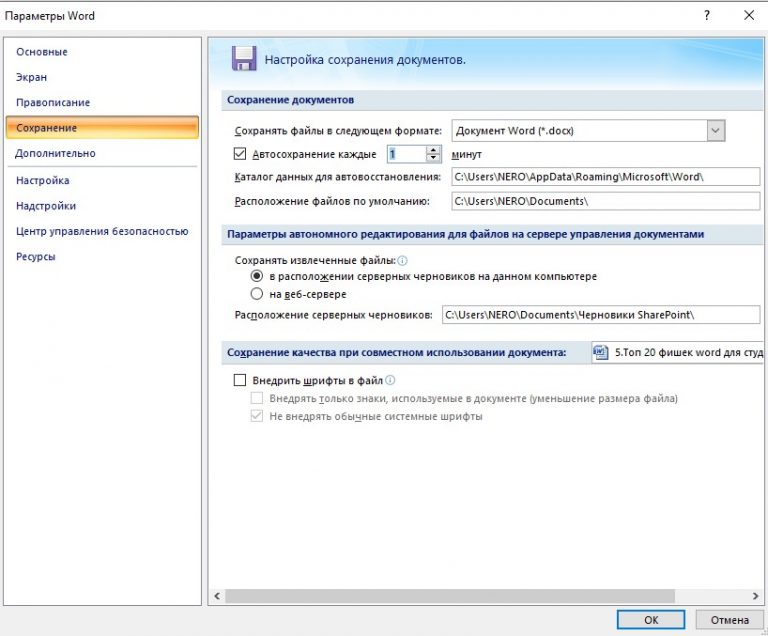
Task: Select the на веб-сервере radio option
Action: (x=257, y=294)
